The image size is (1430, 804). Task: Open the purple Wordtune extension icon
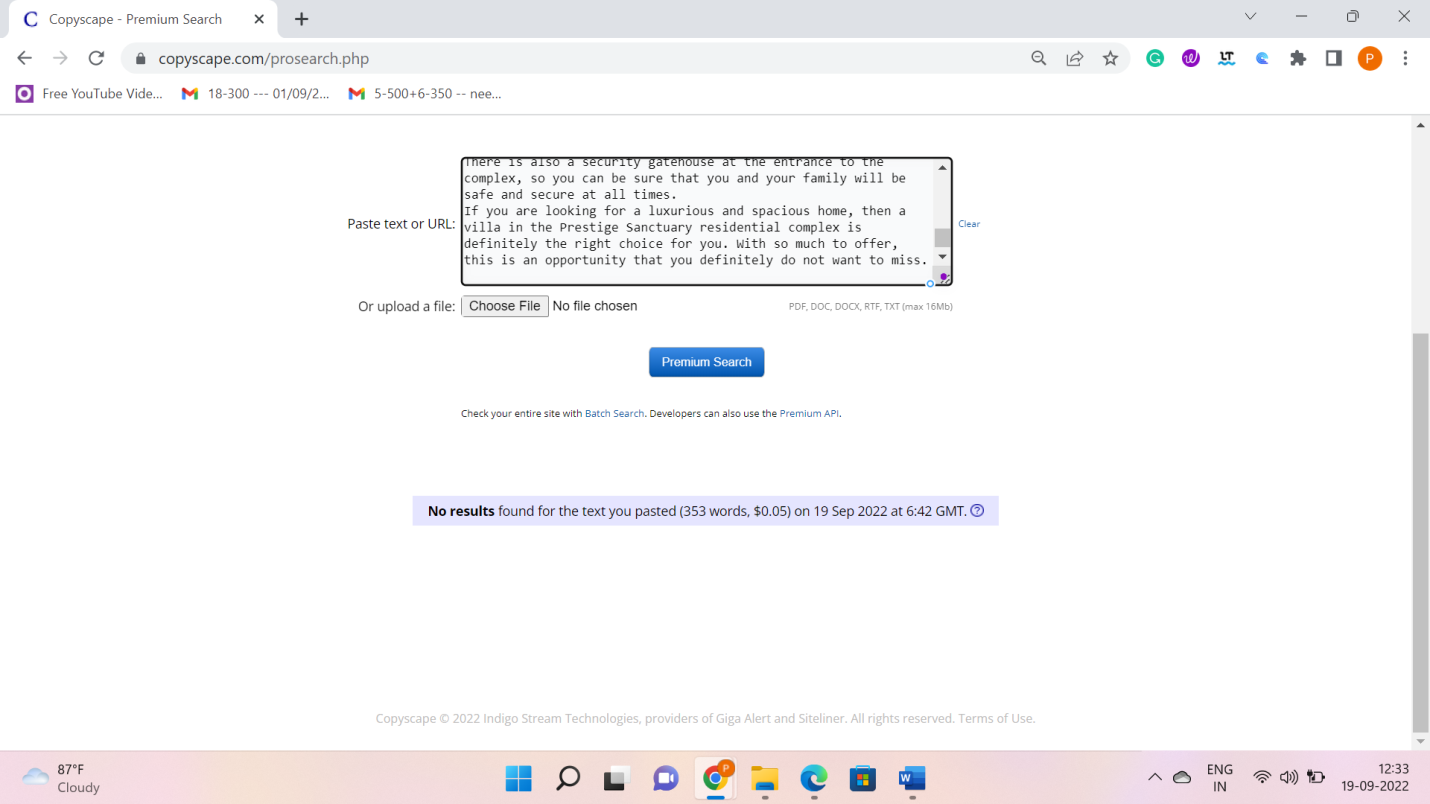click(1191, 59)
